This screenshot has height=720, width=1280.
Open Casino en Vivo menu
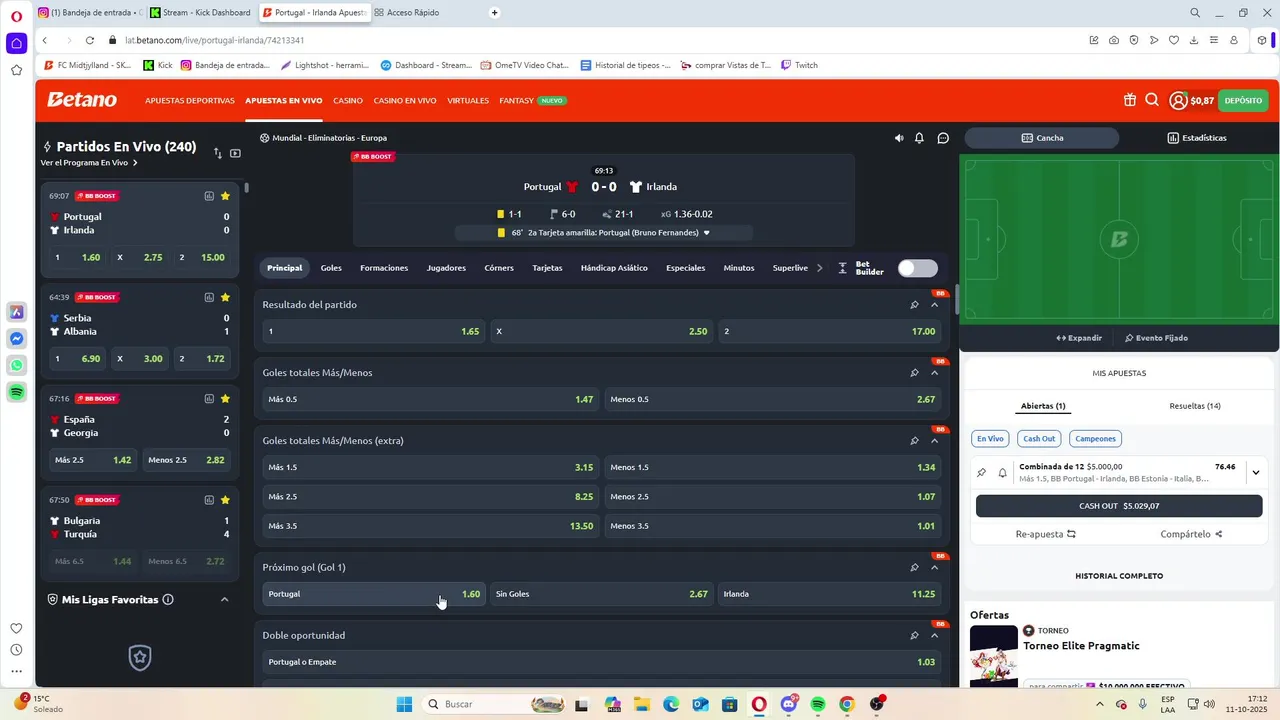coord(405,101)
